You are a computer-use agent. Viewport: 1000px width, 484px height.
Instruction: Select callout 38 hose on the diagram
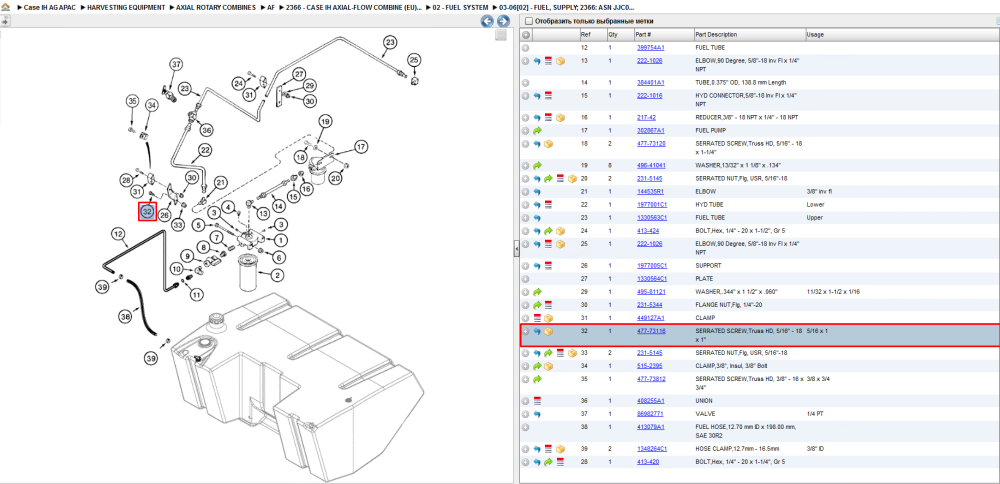(x=126, y=315)
